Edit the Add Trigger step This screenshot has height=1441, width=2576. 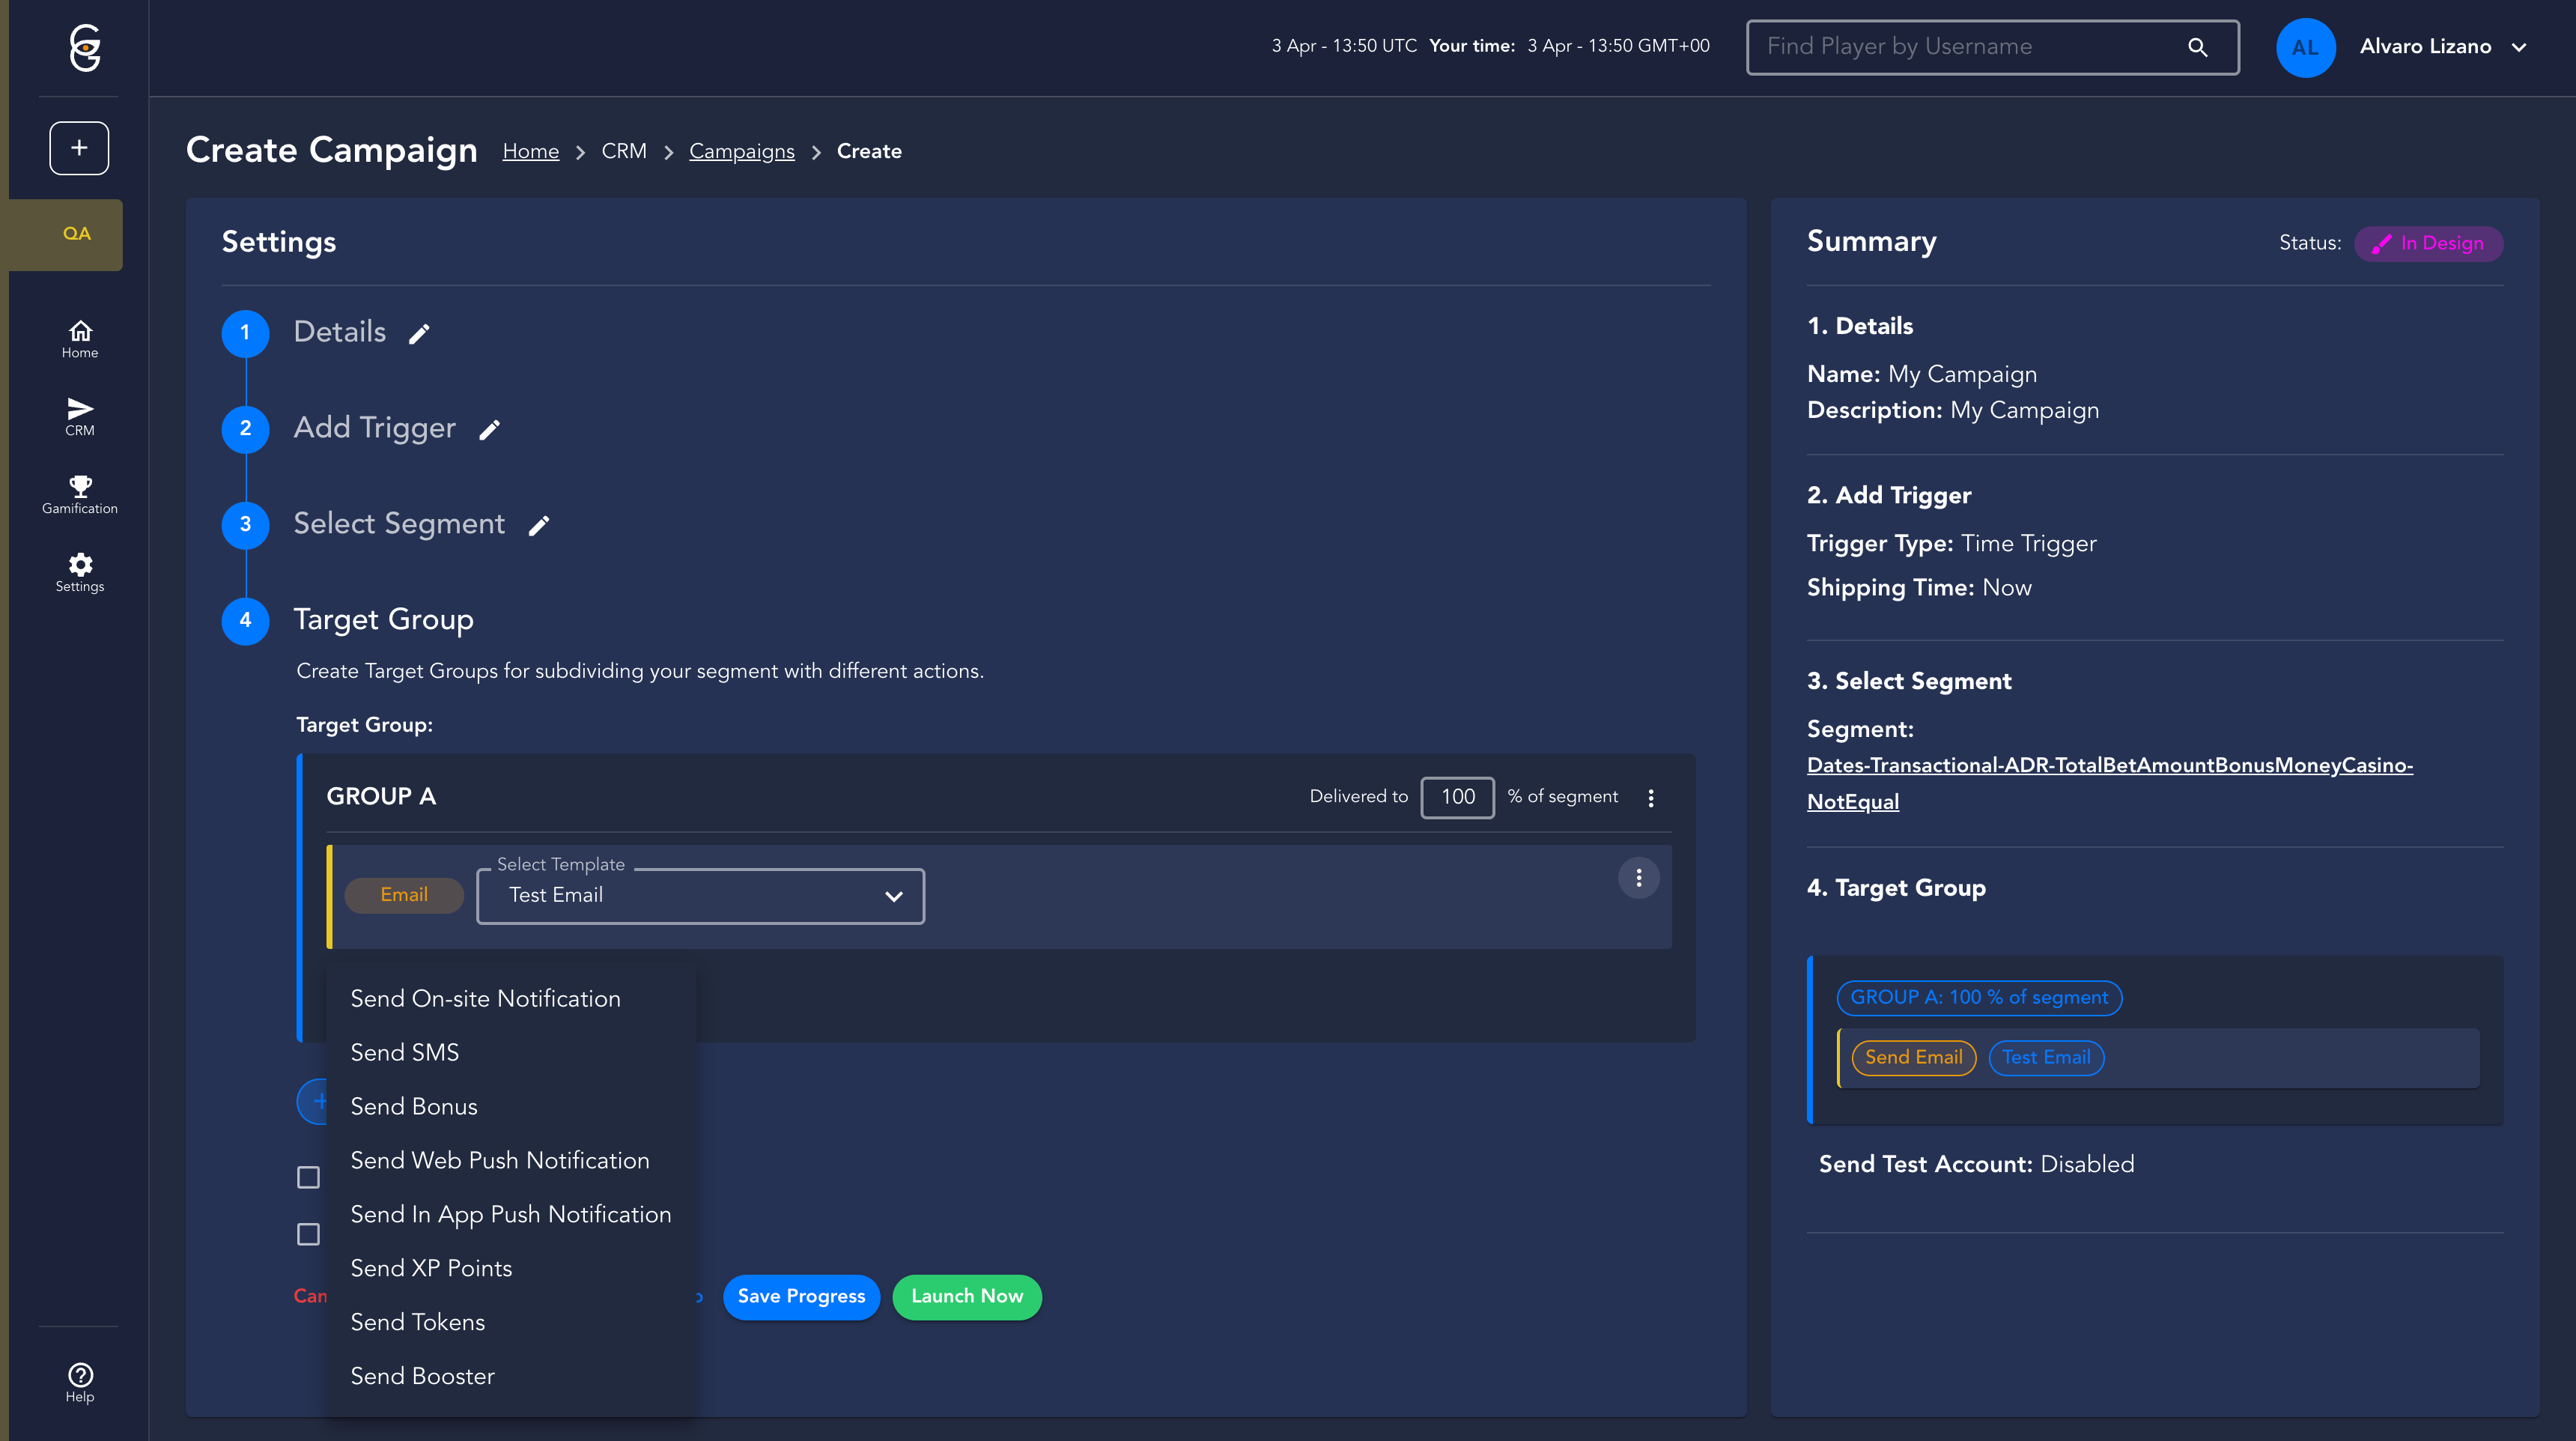pyautogui.click(x=489, y=430)
